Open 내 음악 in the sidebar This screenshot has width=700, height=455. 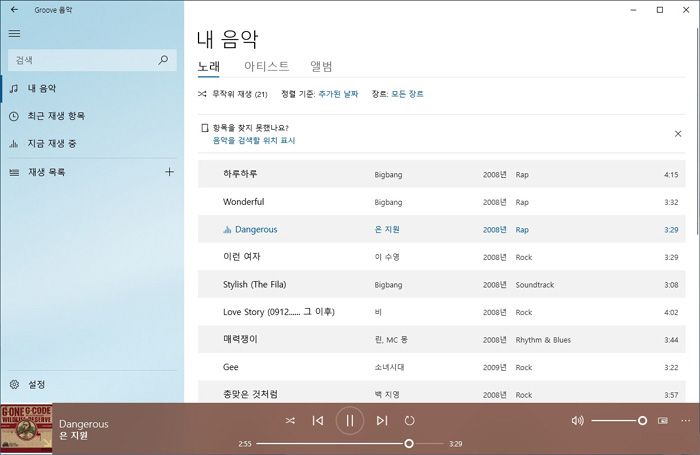coord(92,88)
